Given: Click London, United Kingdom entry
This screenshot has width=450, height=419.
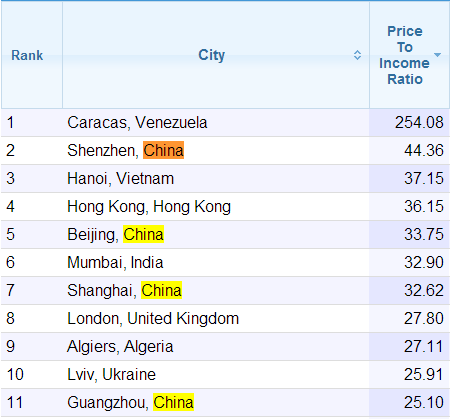Looking at the screenshot, I should pos(153,318).
